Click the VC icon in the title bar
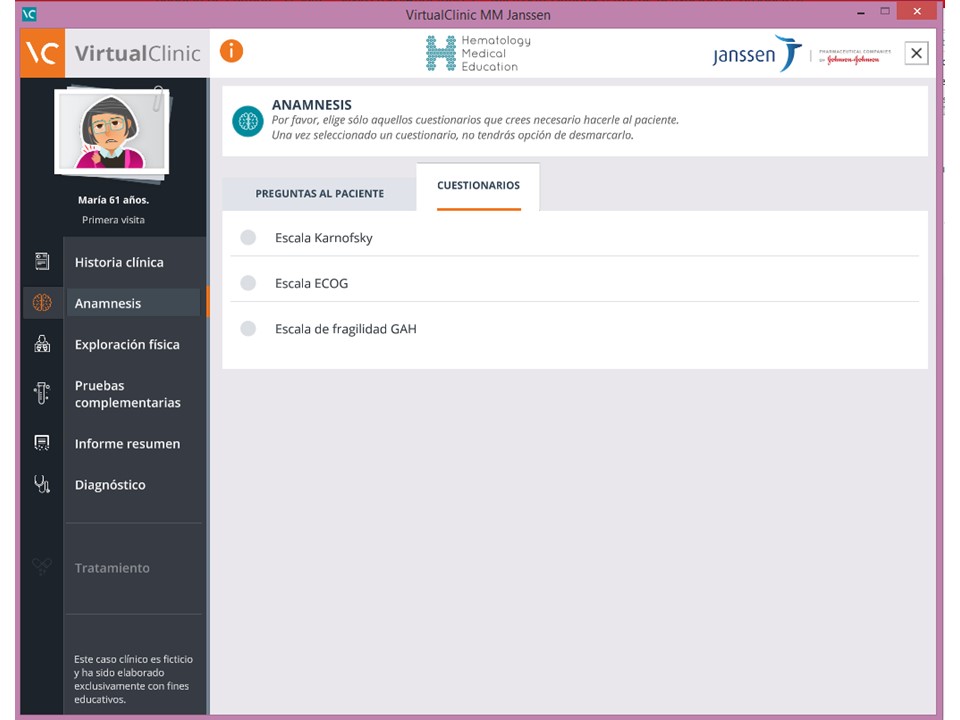This screenshot has height=720, width=960. (29, 13)
